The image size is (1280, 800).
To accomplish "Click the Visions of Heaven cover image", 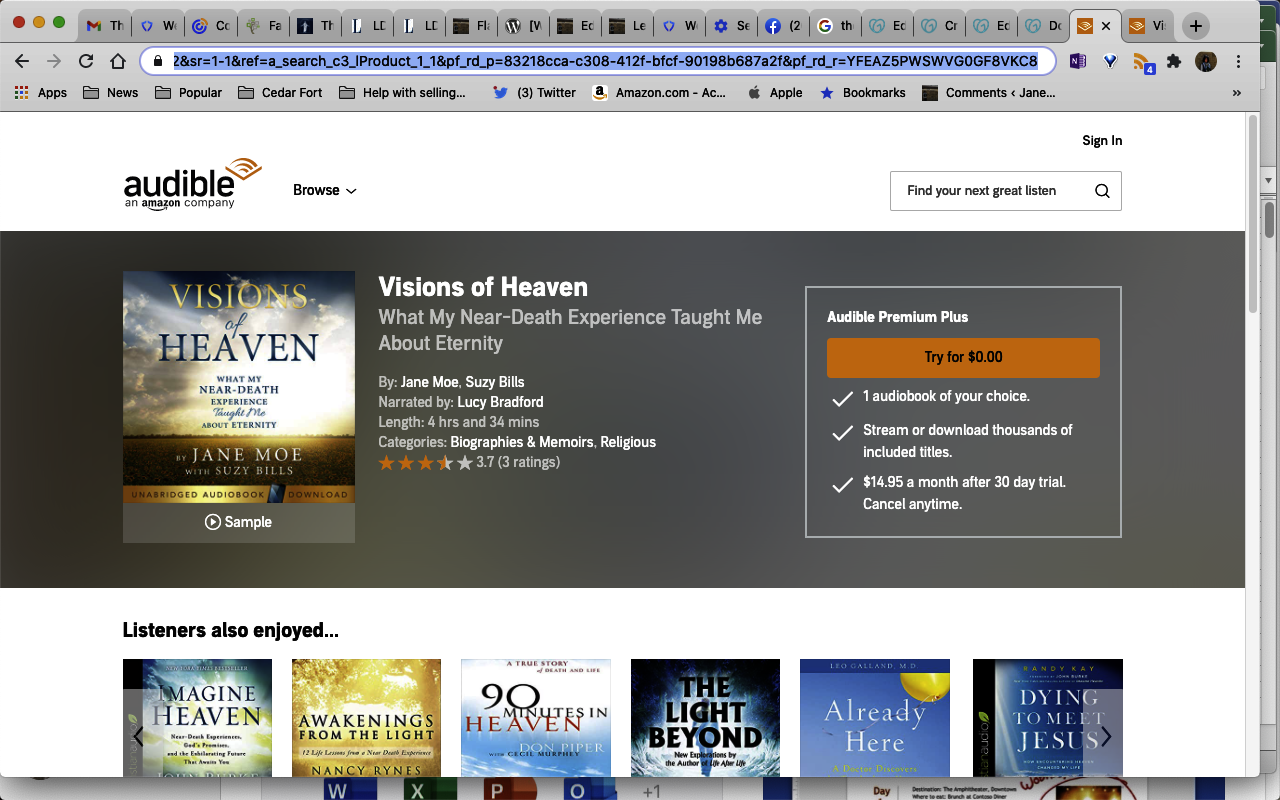I will click(239, 387).
